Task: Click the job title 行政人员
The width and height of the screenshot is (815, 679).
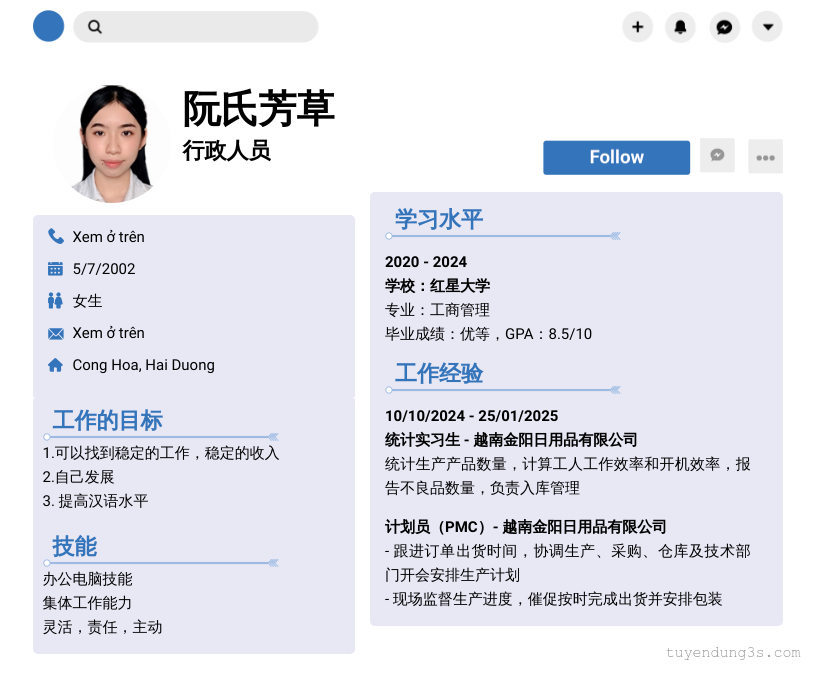Action: [x=226, y=151]
